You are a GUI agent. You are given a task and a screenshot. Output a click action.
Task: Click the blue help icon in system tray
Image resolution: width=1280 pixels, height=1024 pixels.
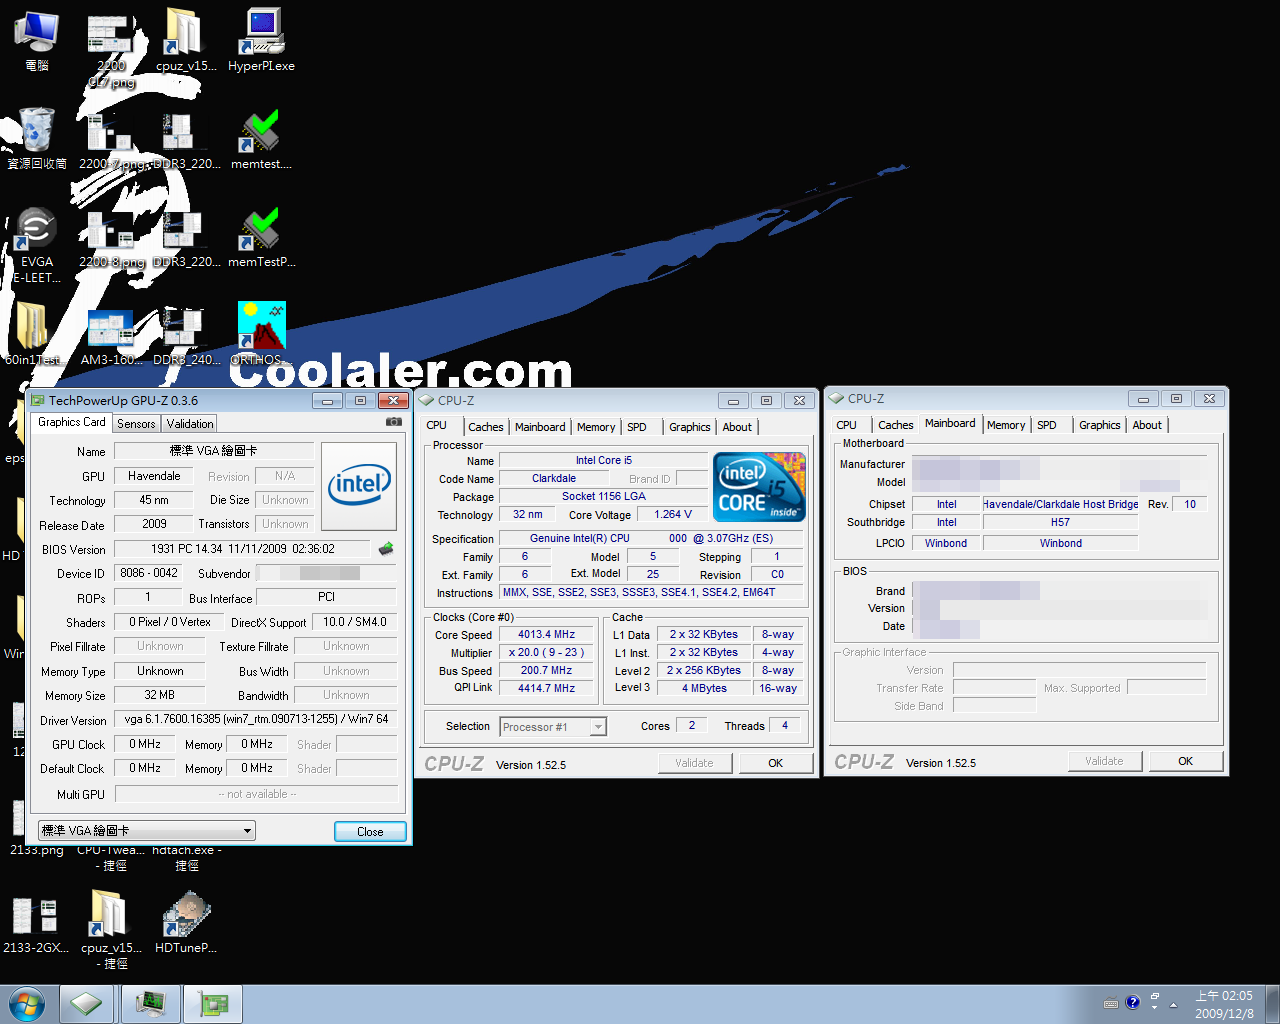point(1132,1002)
